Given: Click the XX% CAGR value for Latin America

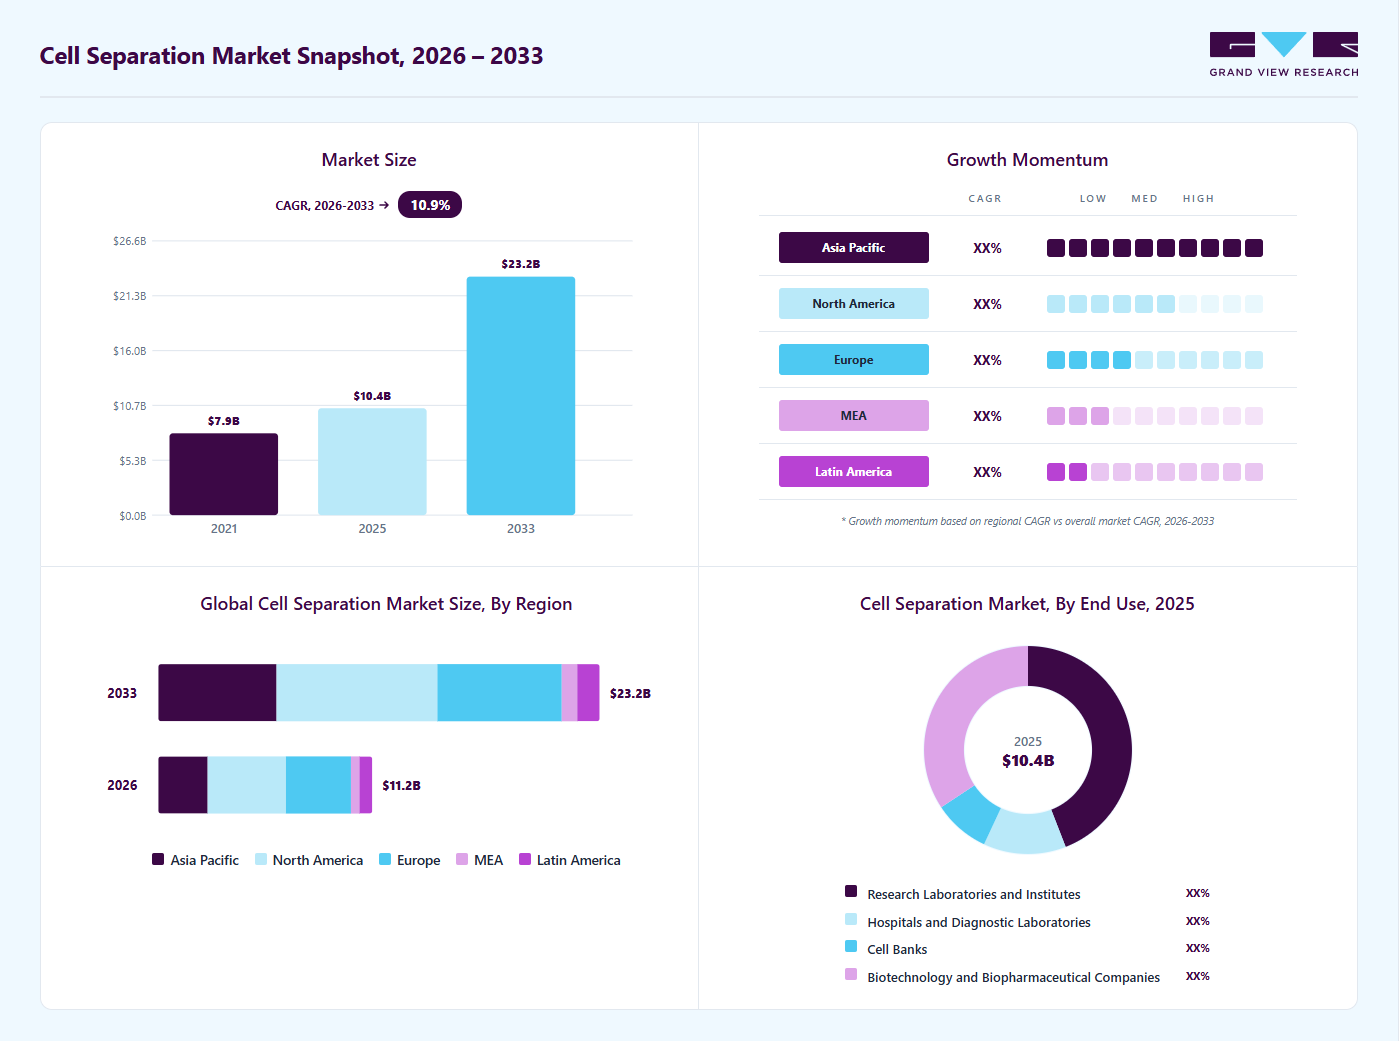Looking at the screenshot, I should click(x=987, y=472).
